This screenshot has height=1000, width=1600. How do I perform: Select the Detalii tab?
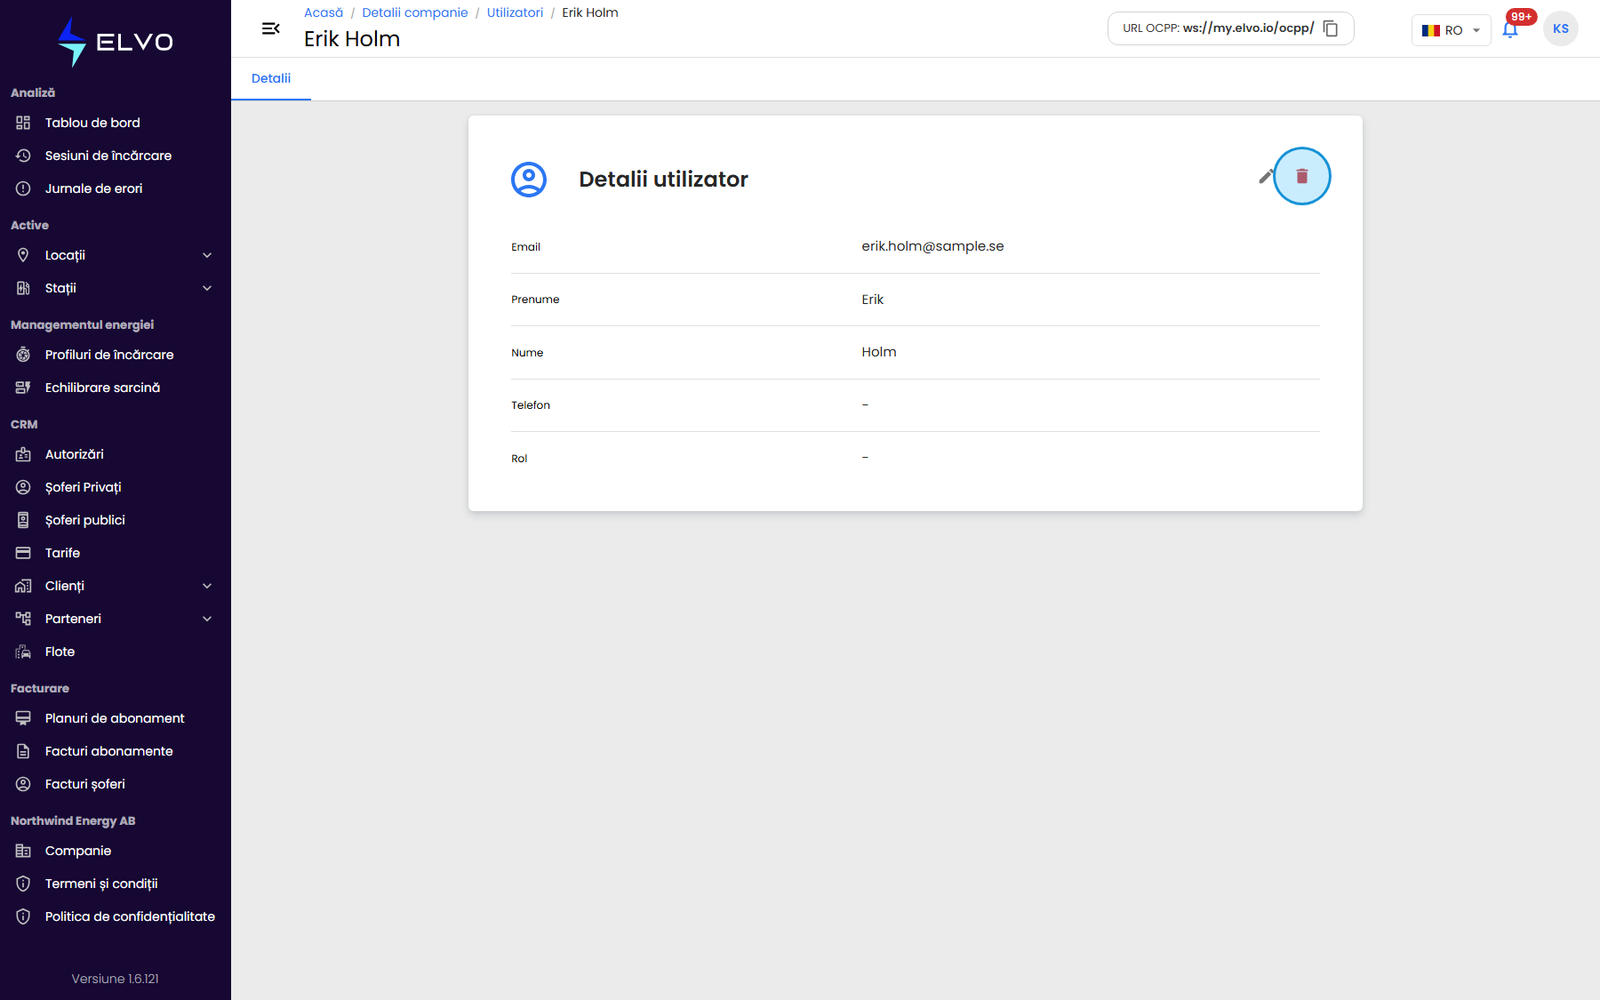pos(271,78)
